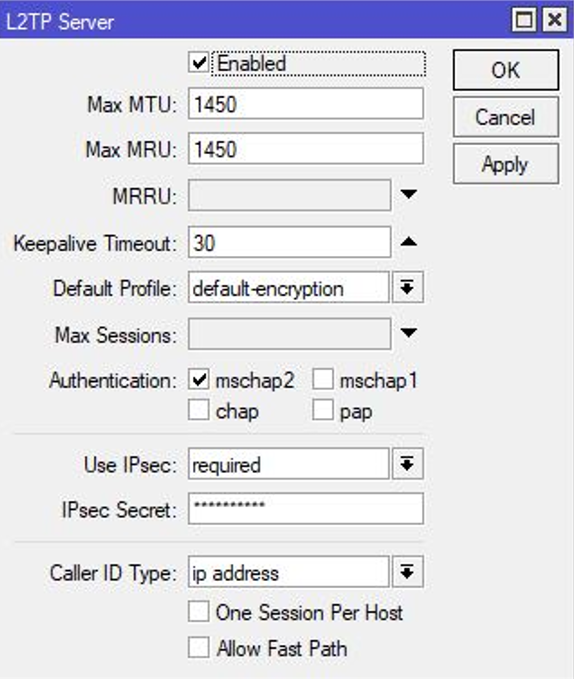Click the Apply button
Screen dimensions: 574x679
pyautogui.click(x=506, y=164)
